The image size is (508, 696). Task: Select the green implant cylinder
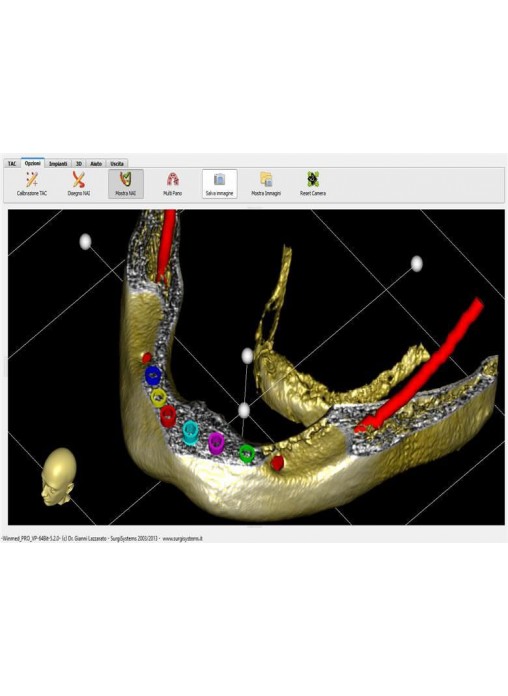247,453
